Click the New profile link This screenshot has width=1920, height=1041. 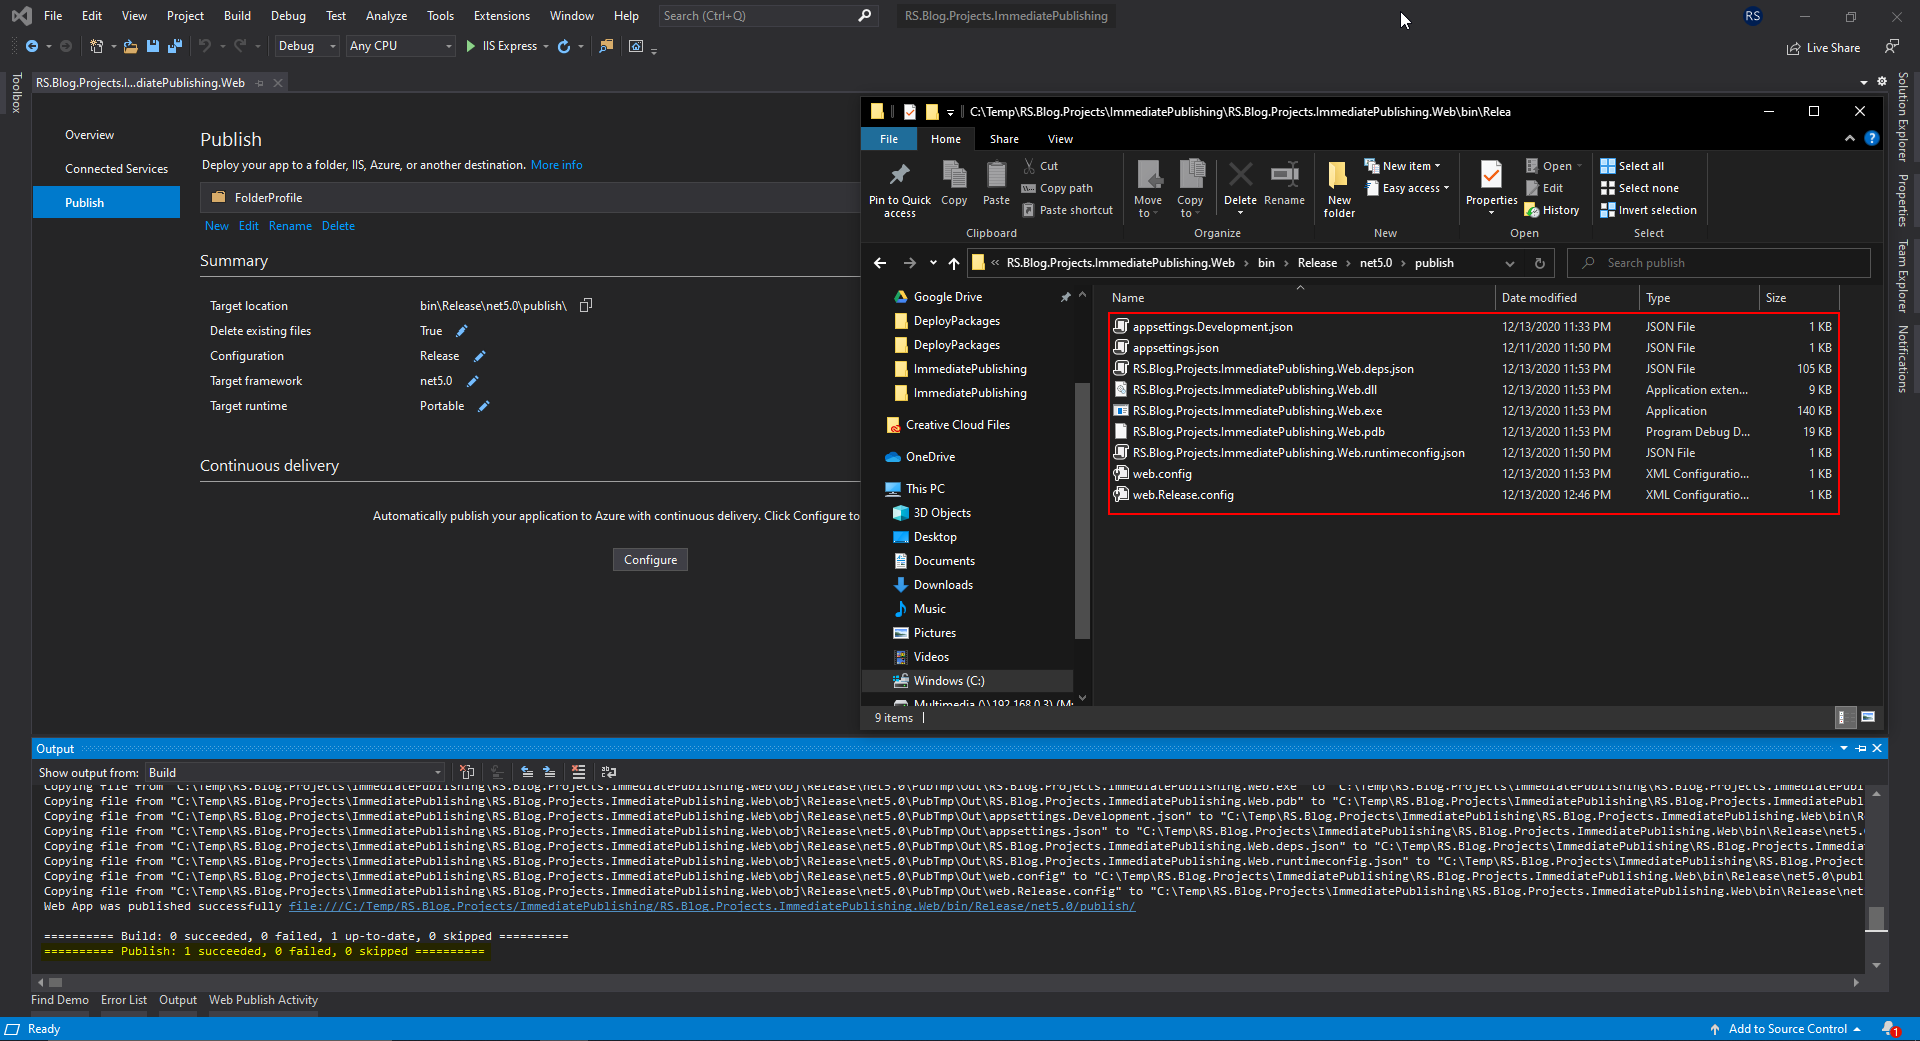pyautogui.click(x=217, y=226)
